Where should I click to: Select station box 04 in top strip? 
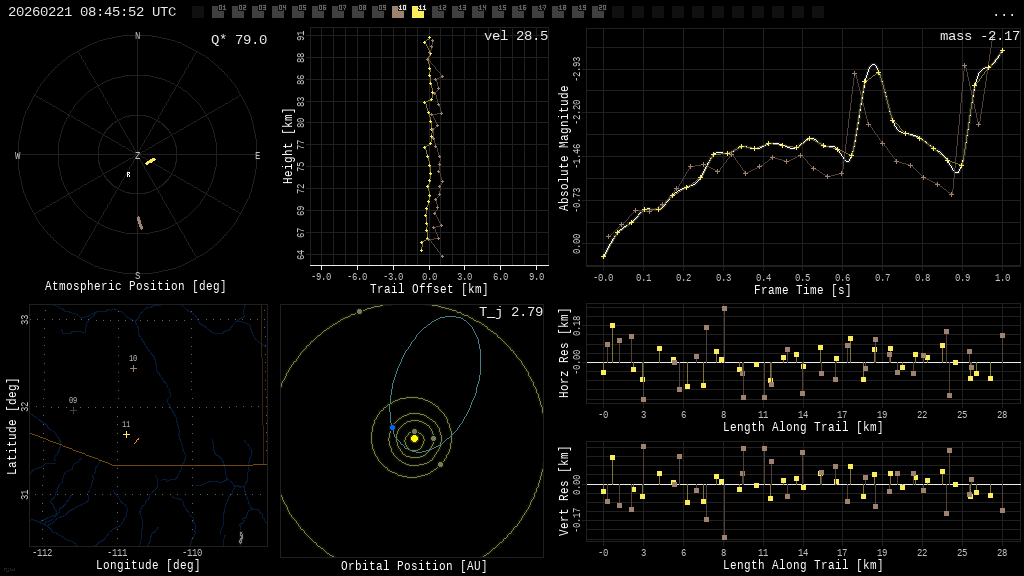pyautogui.click(x=278, y=12)
